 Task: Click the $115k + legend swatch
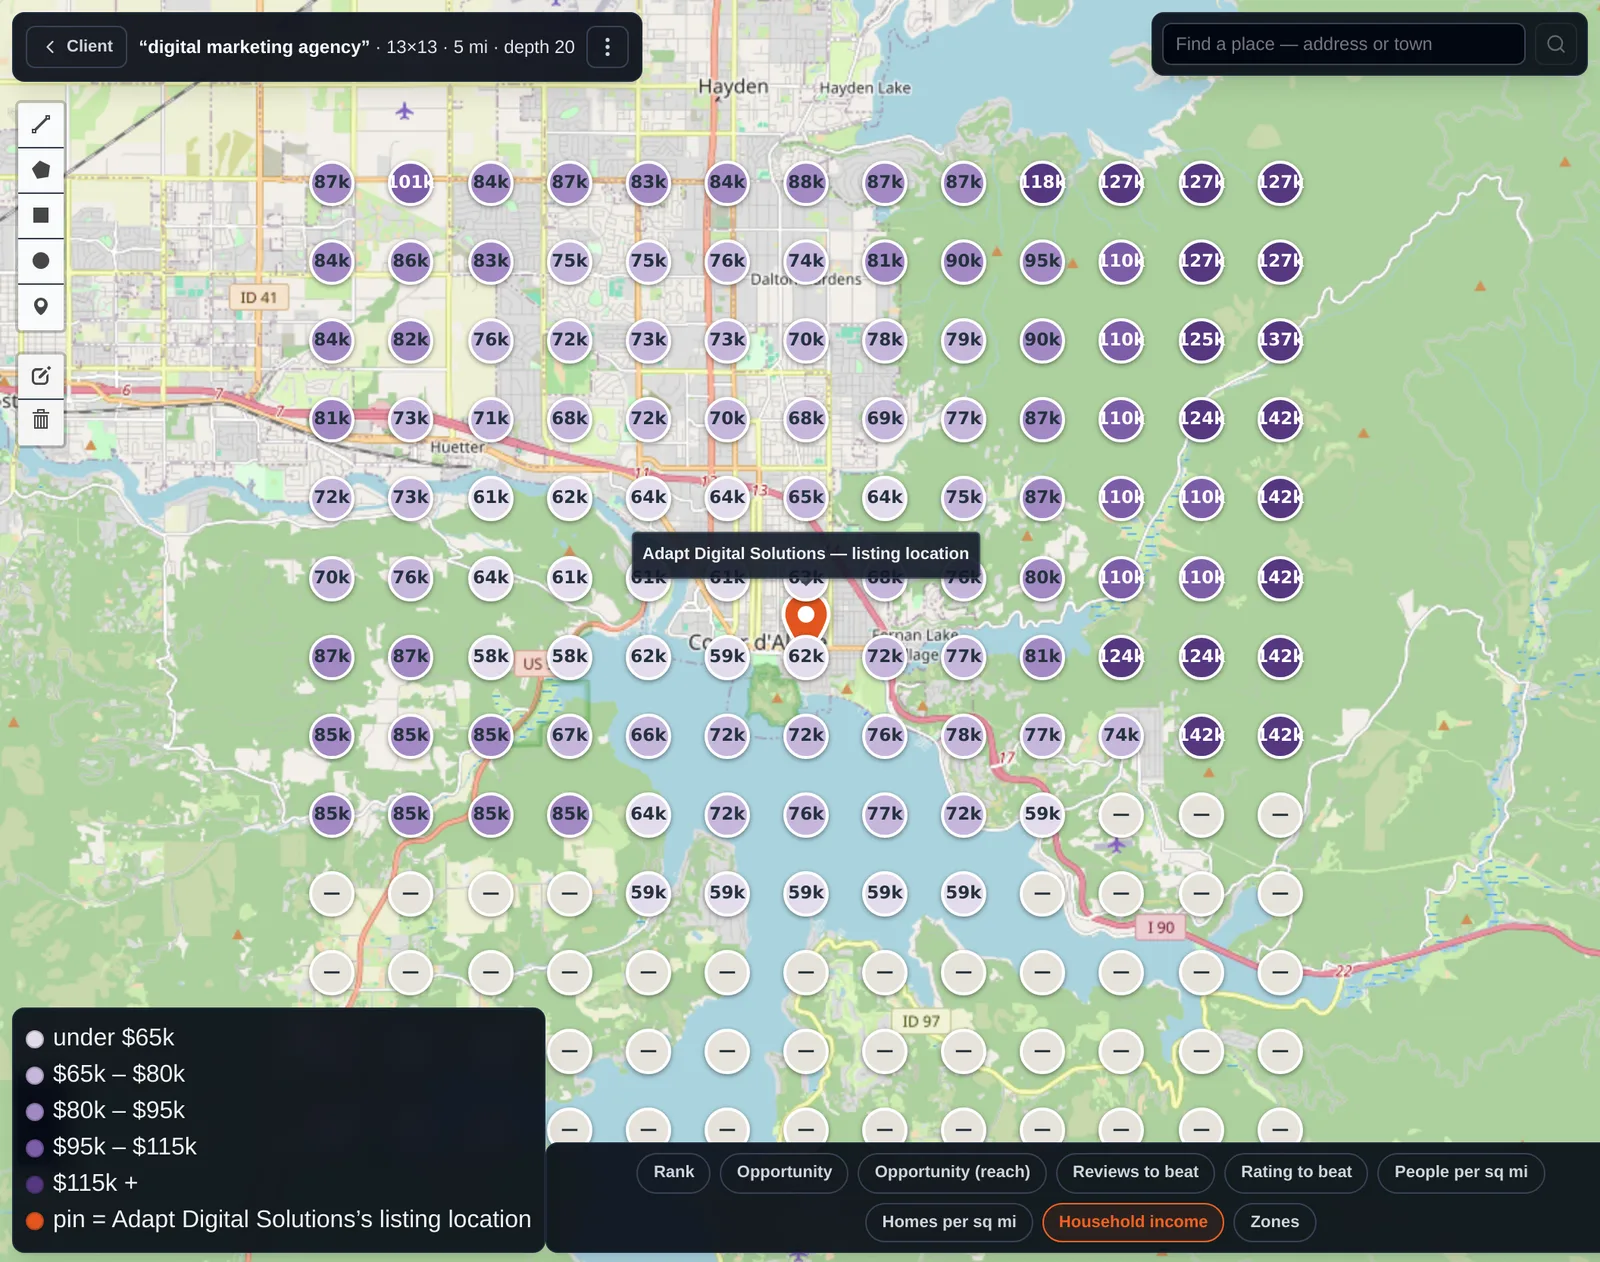[x=35, y=1184]
